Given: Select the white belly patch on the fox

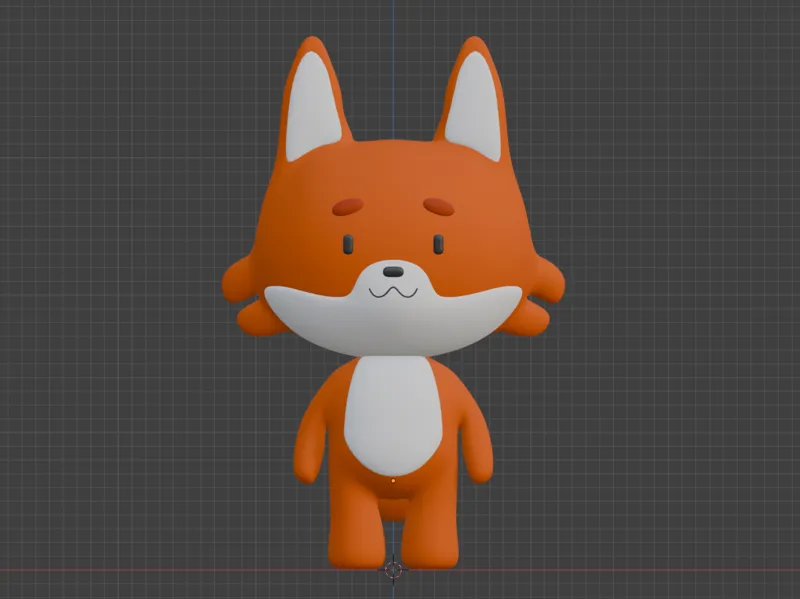Looking at the screenshot, I should [x=393, y=416].
